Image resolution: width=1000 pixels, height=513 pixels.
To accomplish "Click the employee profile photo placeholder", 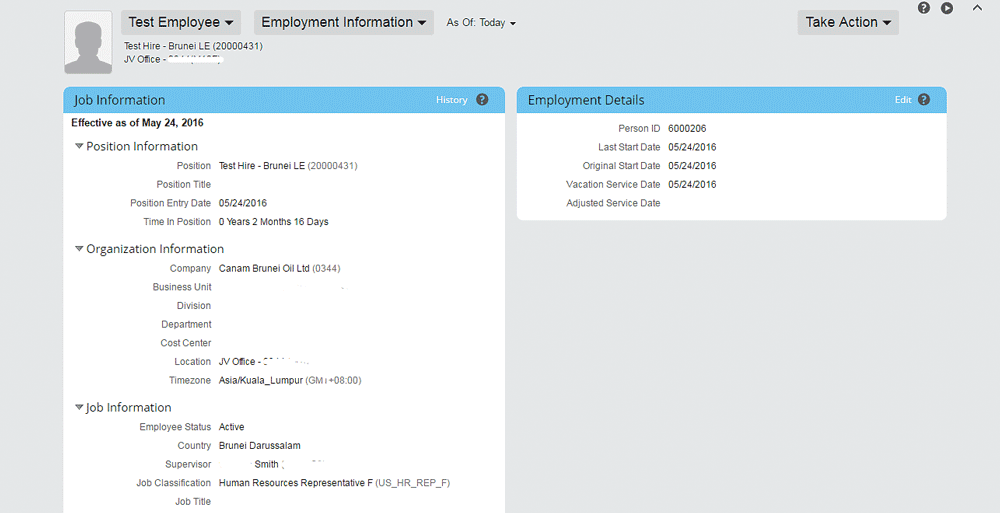I will (88, 42).
